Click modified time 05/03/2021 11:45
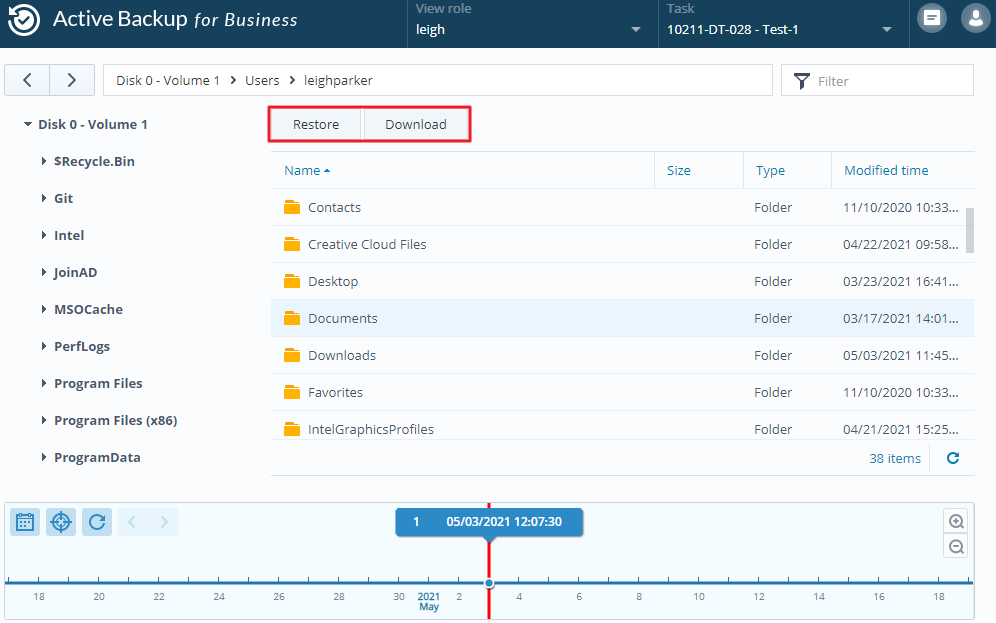The width and height of the screenshot is (996, 623). [x=901, y=355]
